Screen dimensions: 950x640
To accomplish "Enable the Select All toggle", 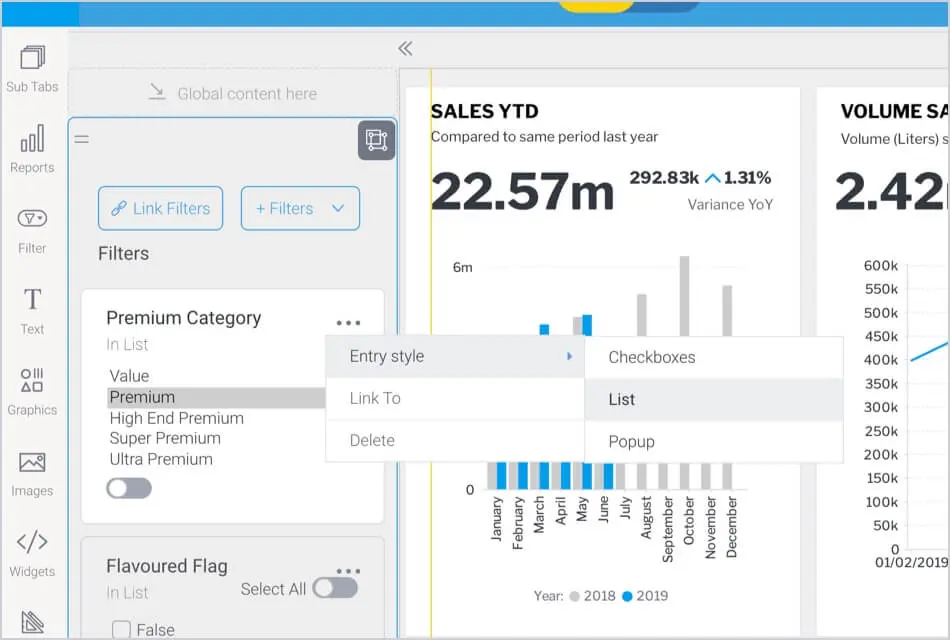I will coord(334,588).
